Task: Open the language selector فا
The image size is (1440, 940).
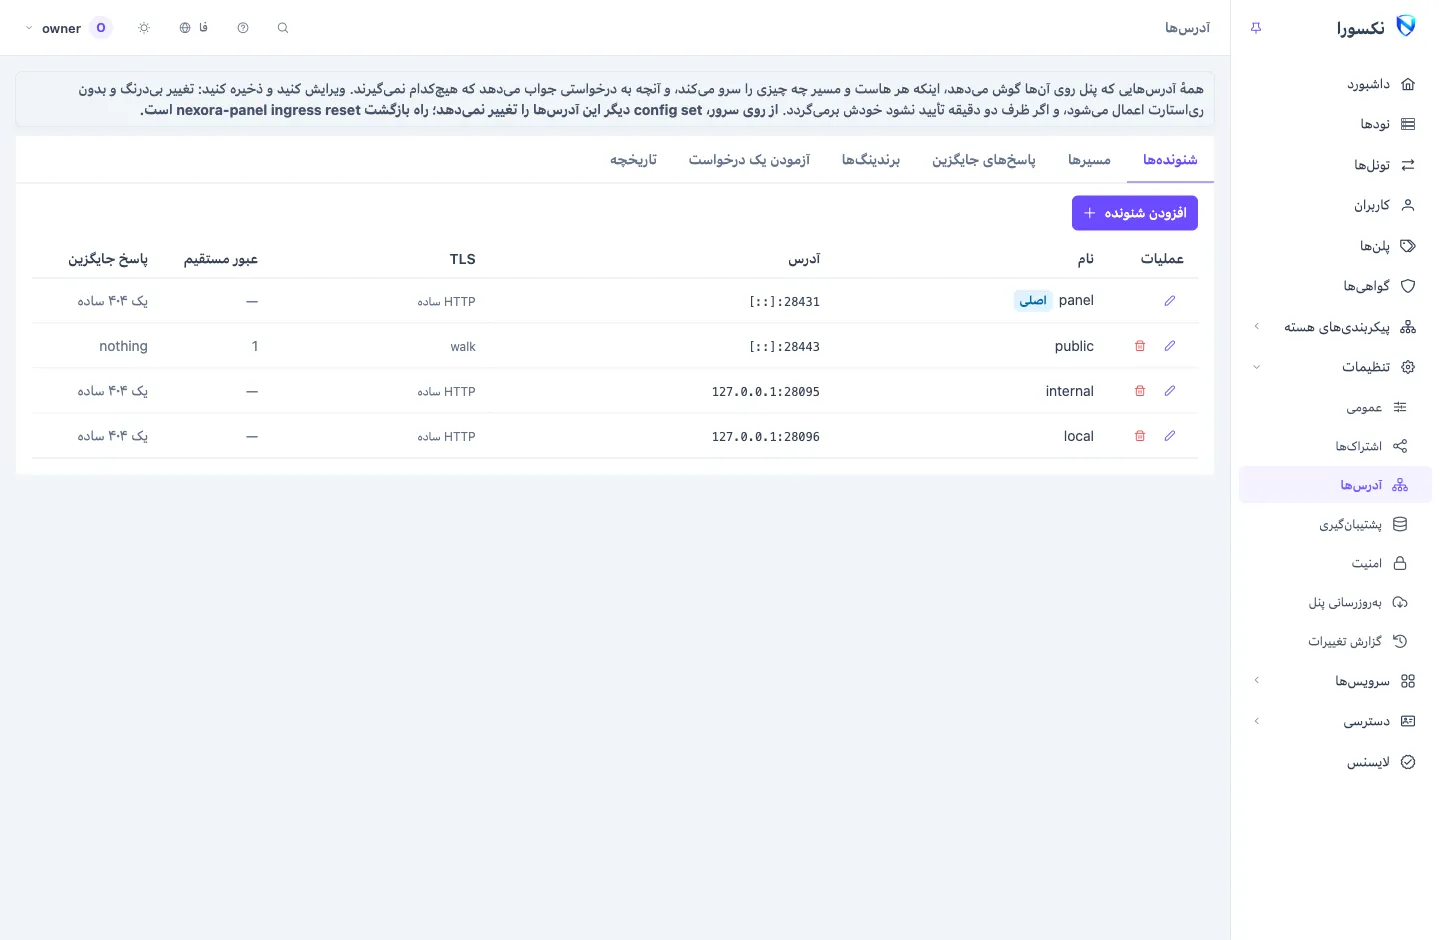Action: pyautogui.click(x=194, y=28)
